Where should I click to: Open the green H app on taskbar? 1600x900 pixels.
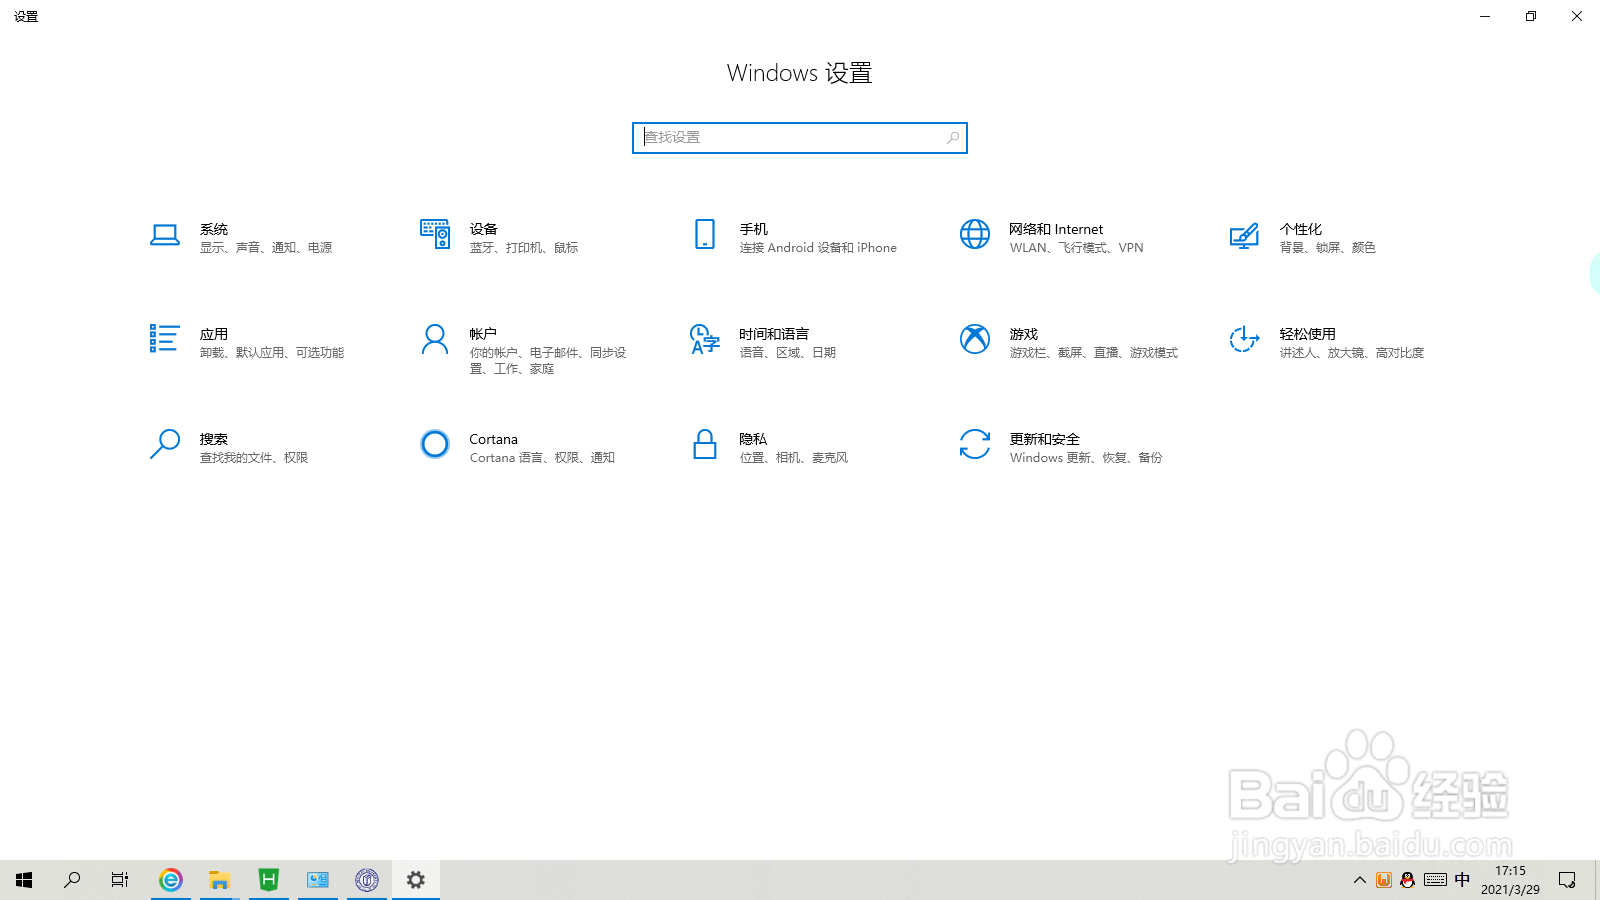[x=269, y=880]
